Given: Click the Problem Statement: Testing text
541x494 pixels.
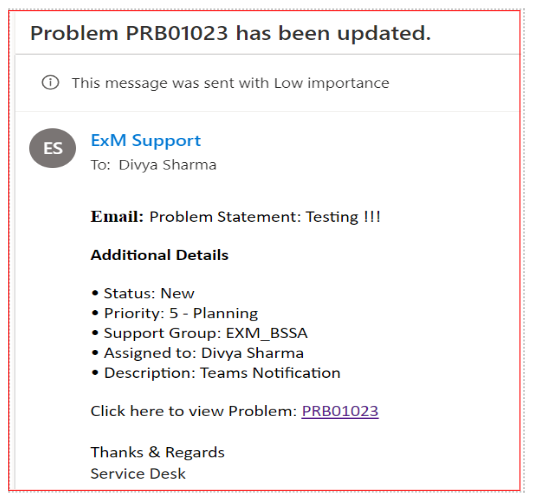Looking at the screenshot, I should [265, 217].
